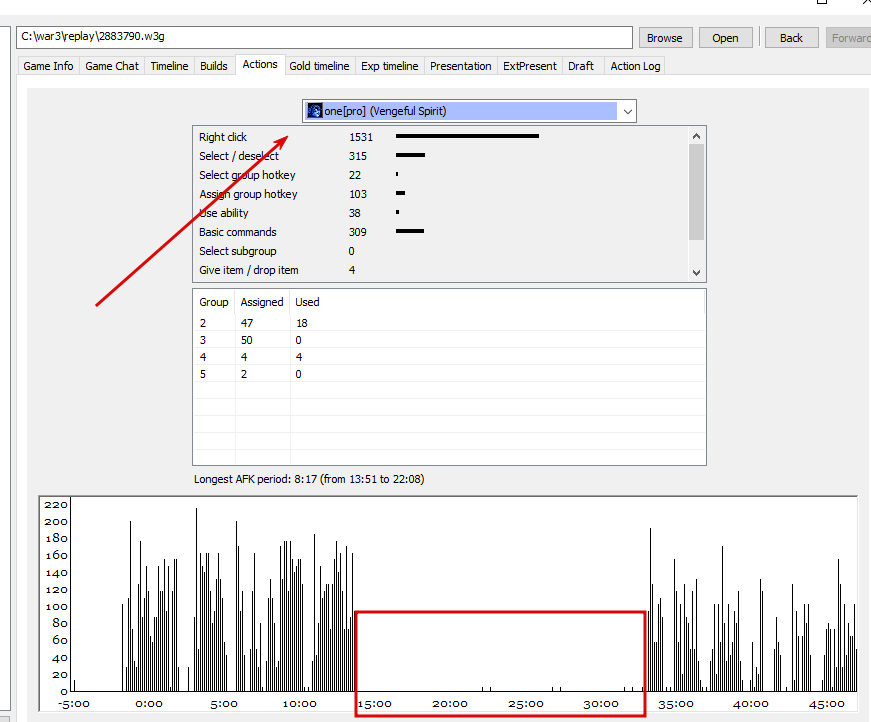Click the Assigned column header
This screenshot has height=722, width=871.
click(262, 302)
